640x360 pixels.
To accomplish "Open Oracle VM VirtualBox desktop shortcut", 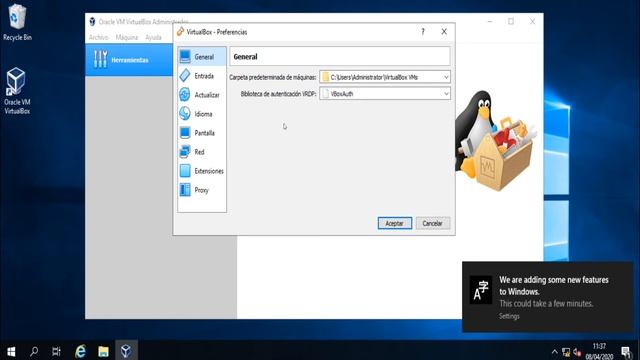I will (17, 91).
